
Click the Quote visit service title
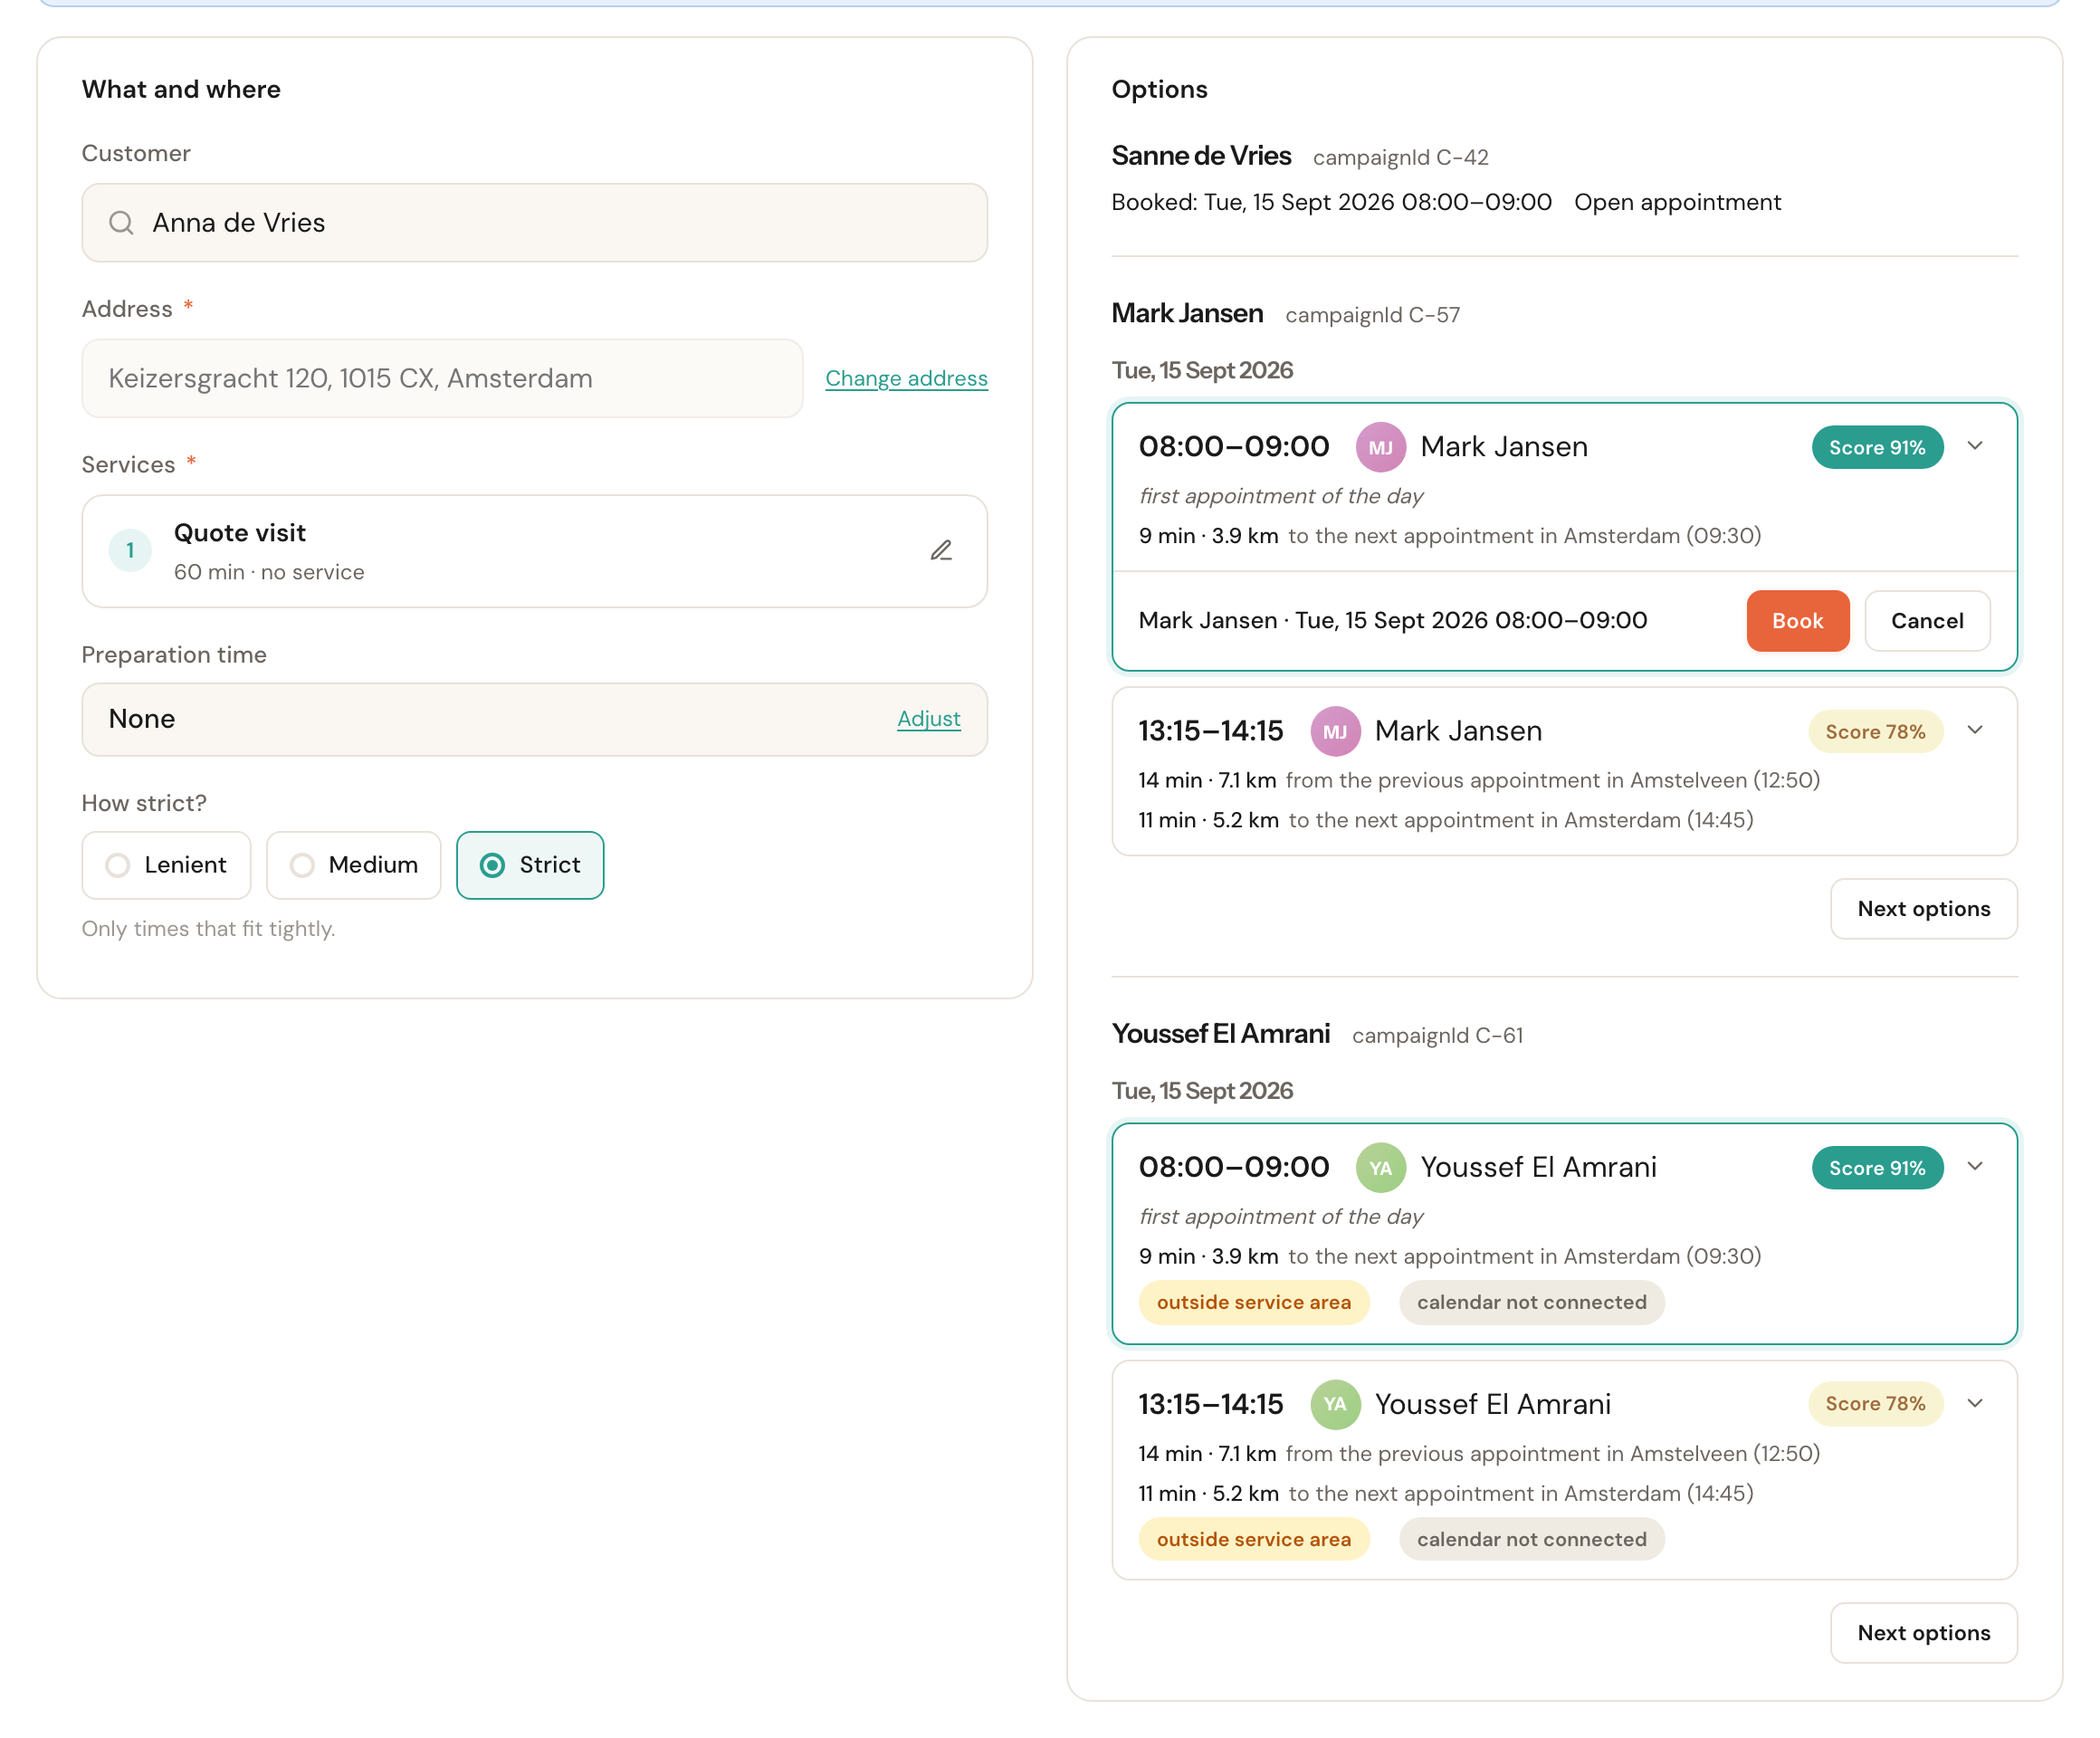pos(240,533)
